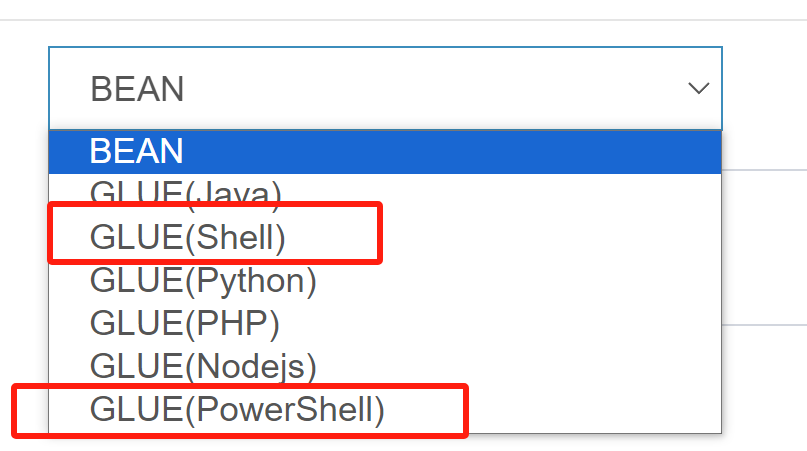Screen dimensions: 807x451
Task: Select GLUE(Nodejs) from the options
Action: [203, 366]
